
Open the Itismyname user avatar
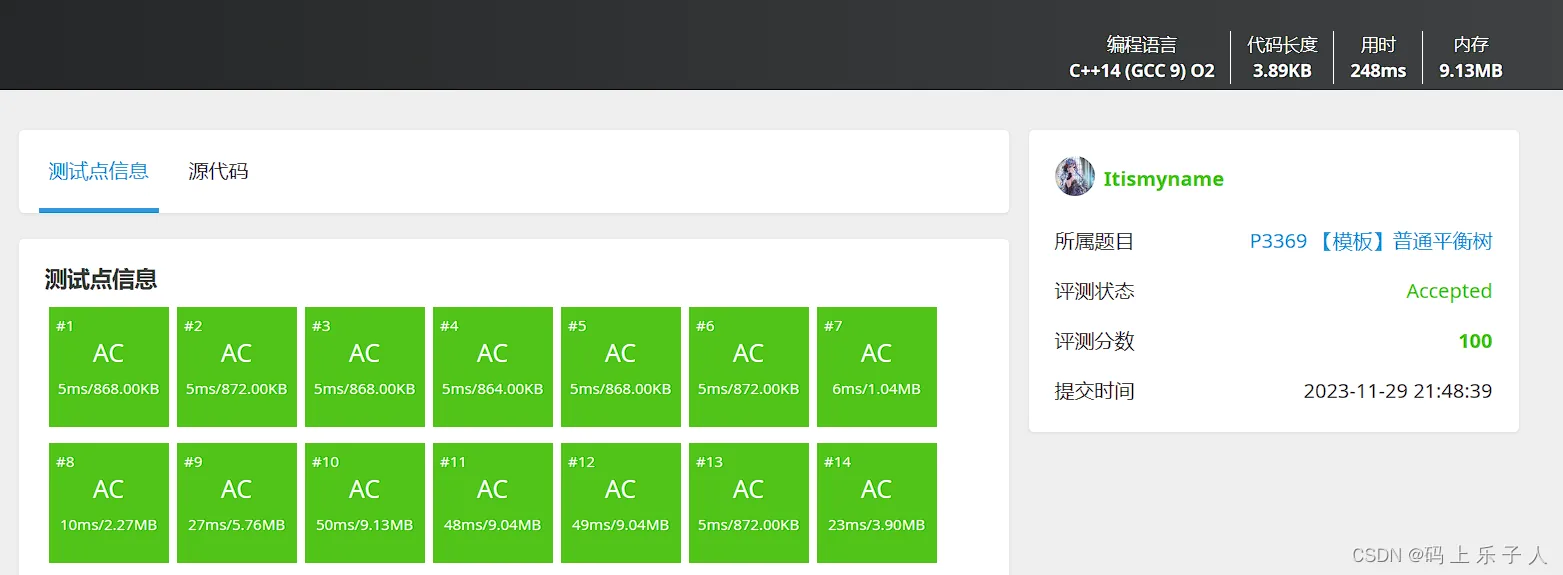[x=1074, y=177]
